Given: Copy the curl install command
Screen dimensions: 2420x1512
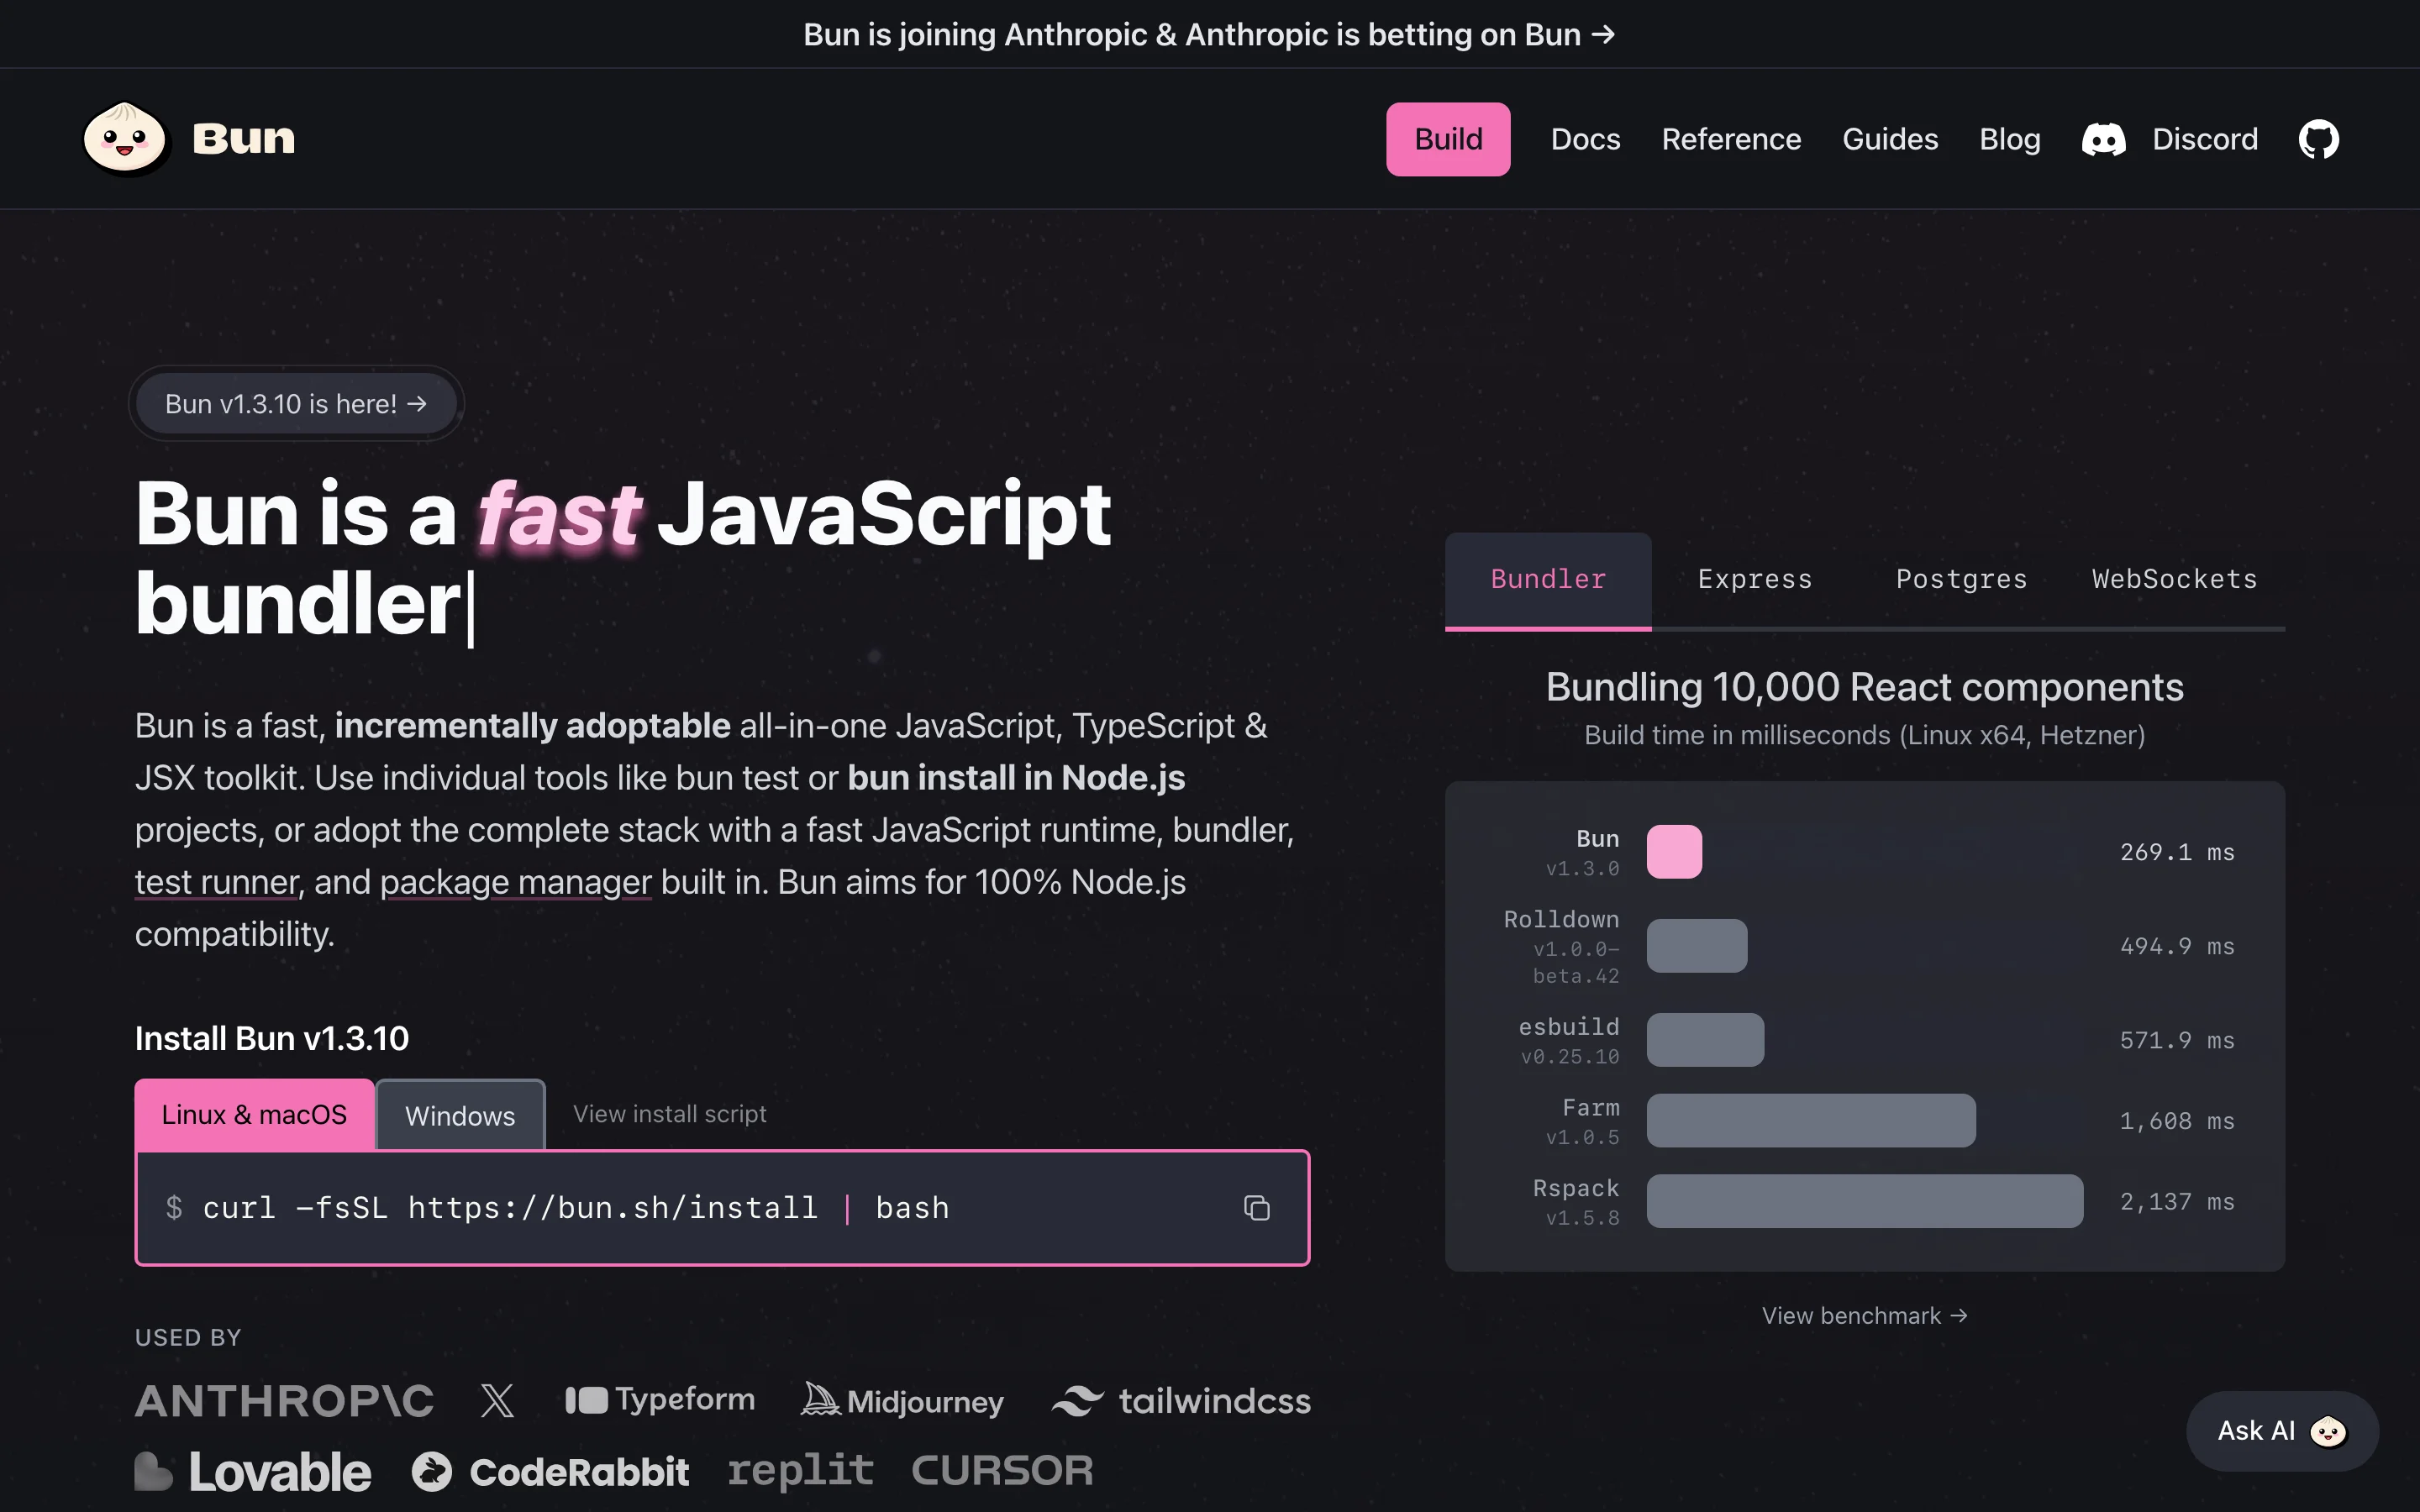Looking at the screenshot, I should (1256, 1208).
